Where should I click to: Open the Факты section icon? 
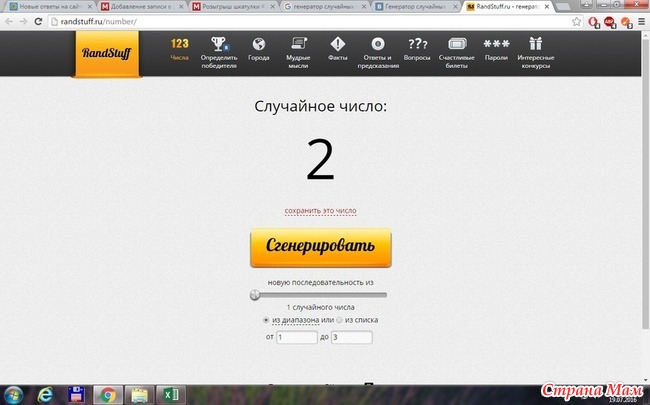click(338, 45)
